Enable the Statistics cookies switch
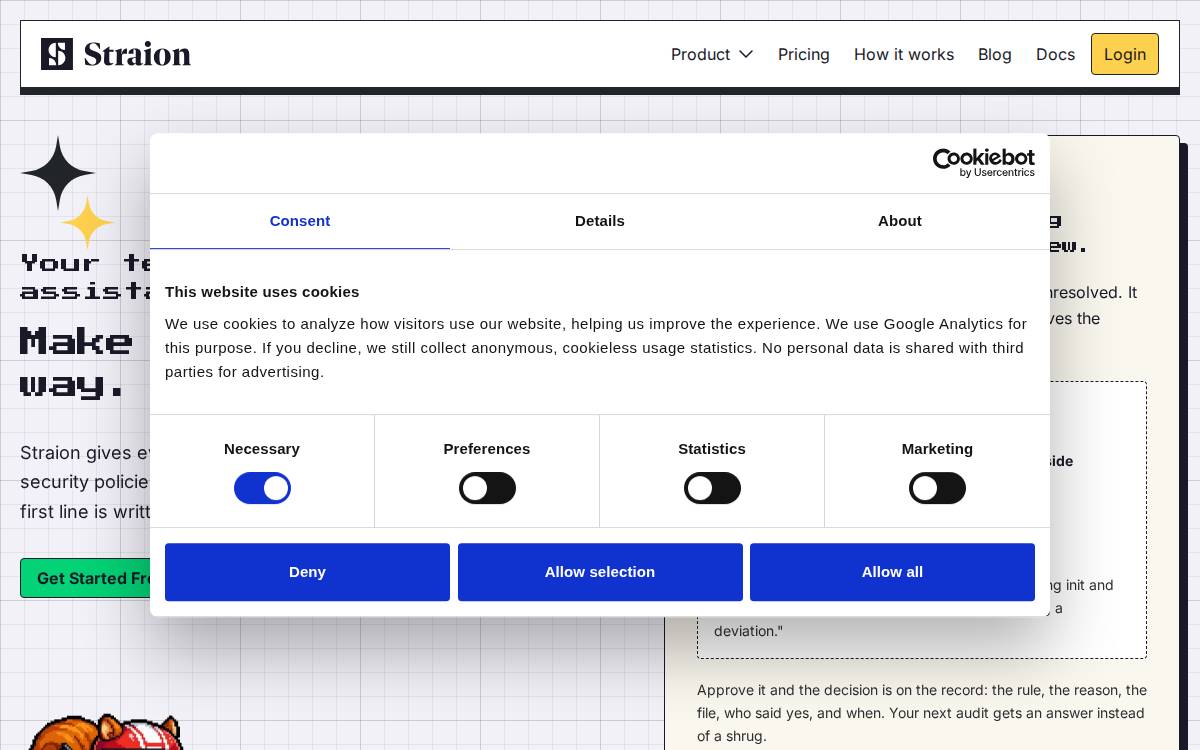1200x750 pixels. (712, 488)
